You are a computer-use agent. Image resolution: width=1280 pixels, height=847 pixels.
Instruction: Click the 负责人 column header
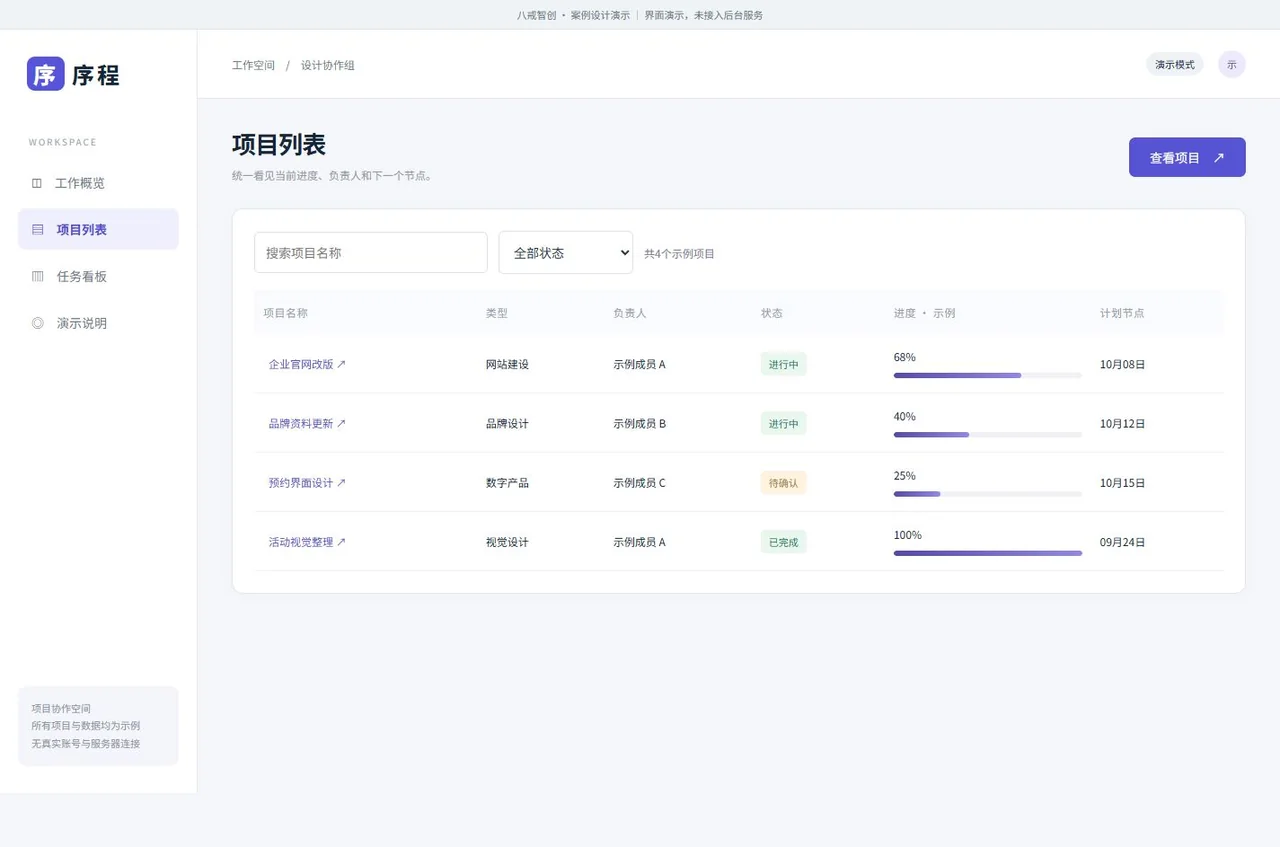pyautogui.click(x=630, y=313)
